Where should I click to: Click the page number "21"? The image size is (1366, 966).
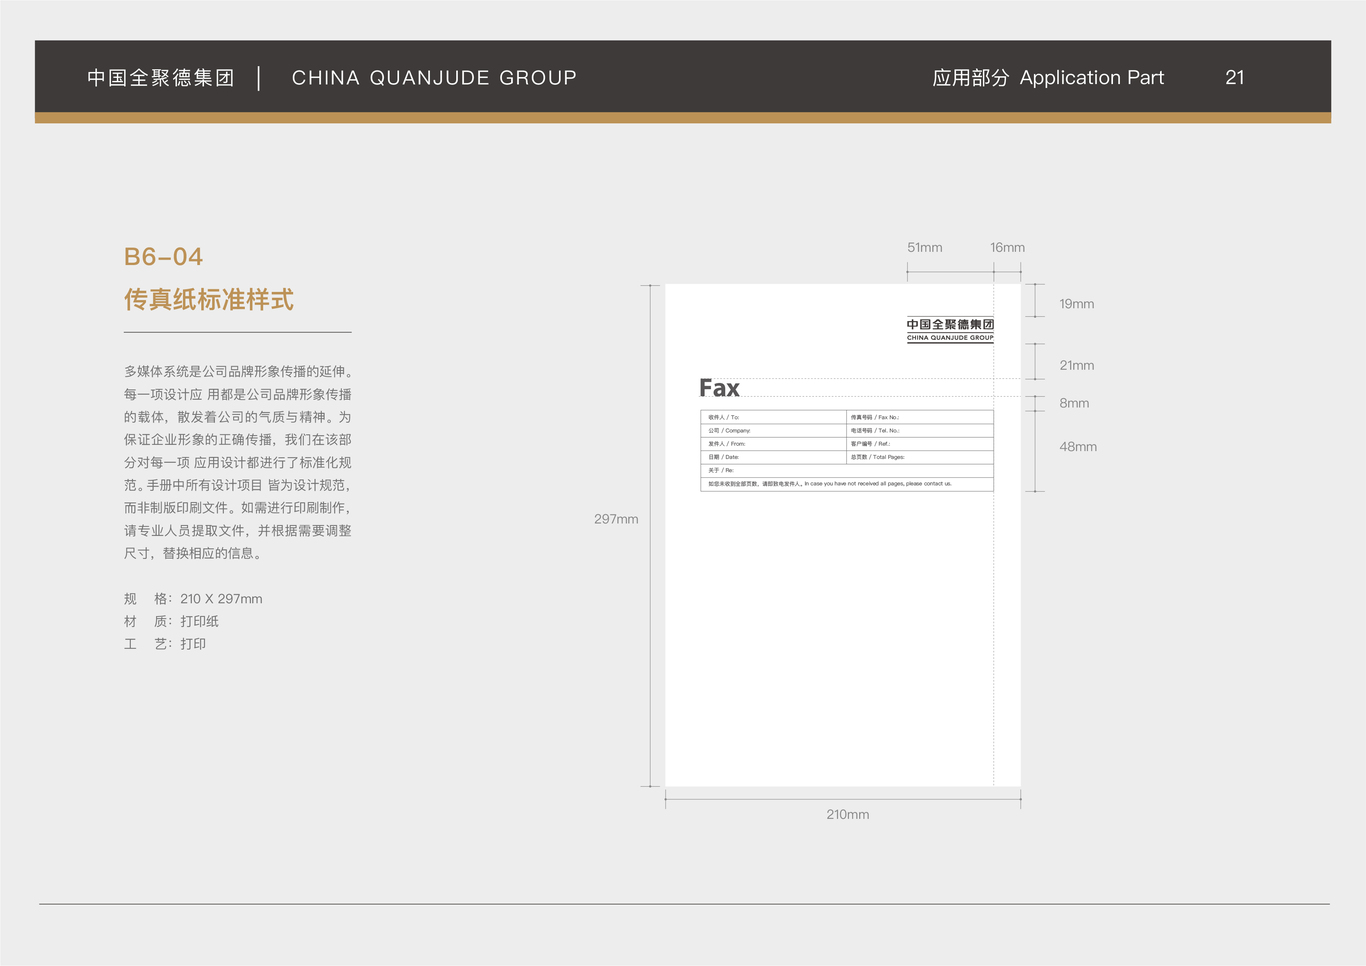(1235, 78)
